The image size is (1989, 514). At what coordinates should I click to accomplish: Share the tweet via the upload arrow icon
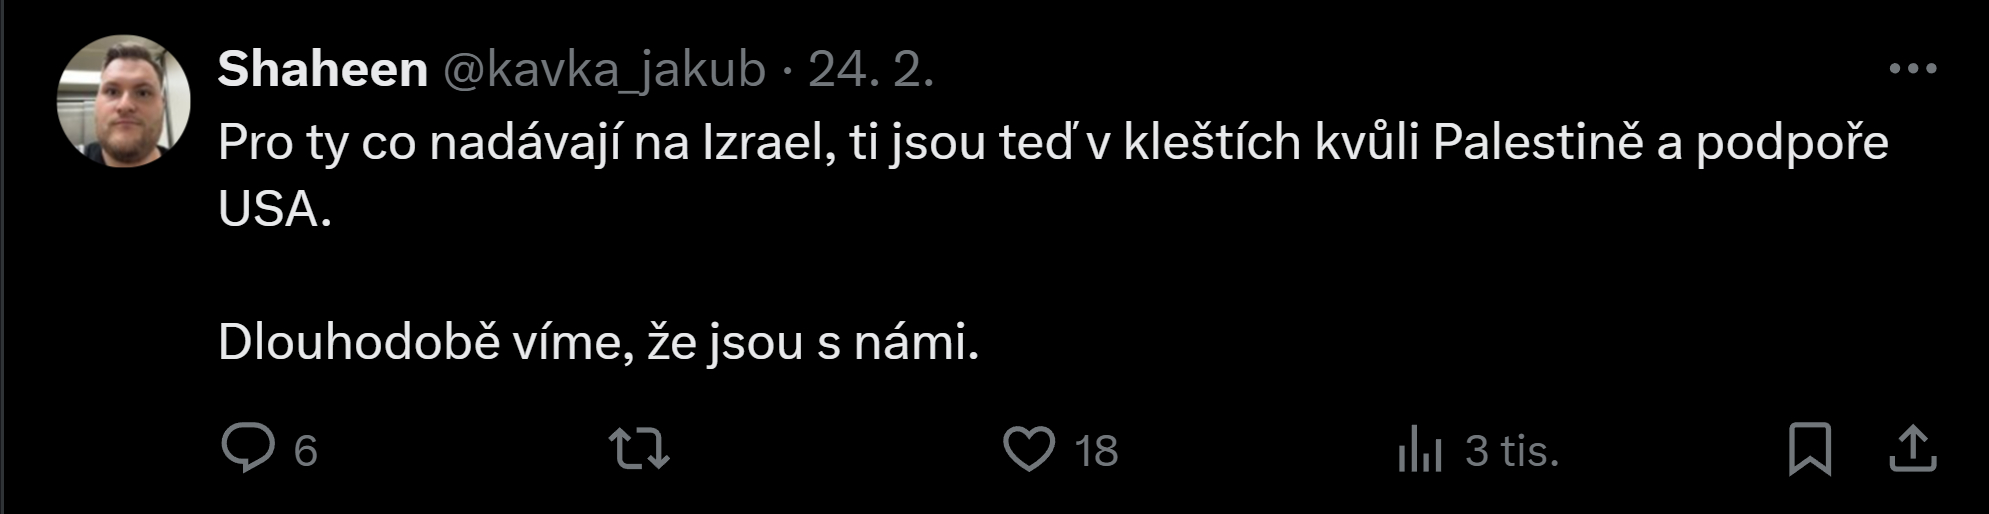pyautogui.click(x=1913, y=449)
